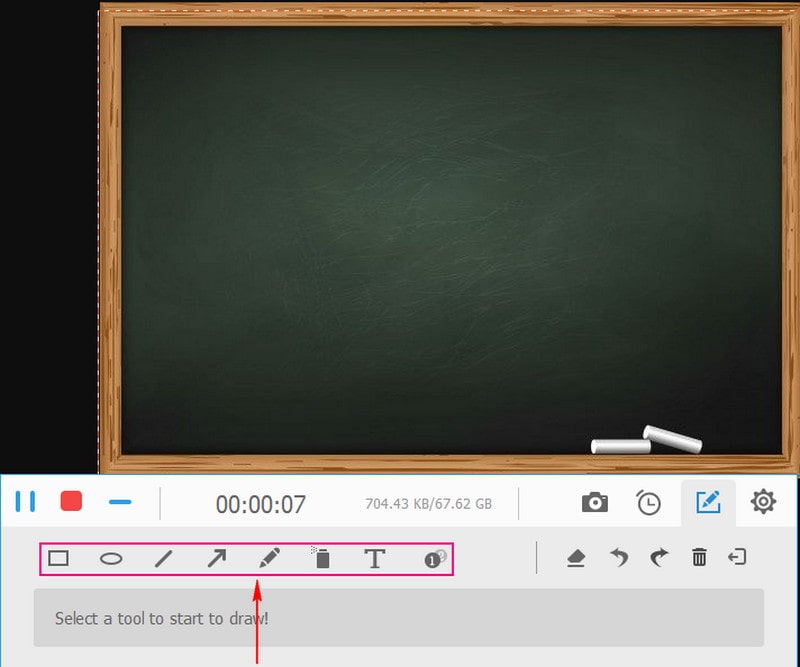The height and width of the screenshot is (667, 800).
Task: Select the Text tool
Action: click(x=374, y=558)
